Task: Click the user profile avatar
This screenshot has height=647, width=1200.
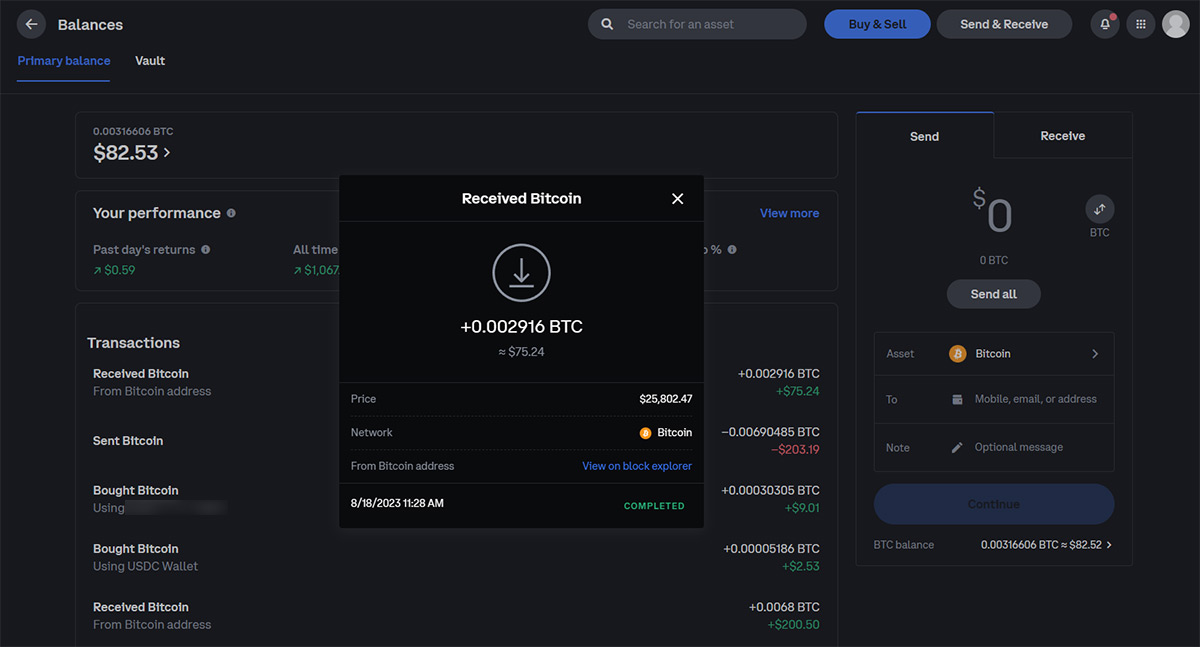Action: click(x=1176, y=24)
